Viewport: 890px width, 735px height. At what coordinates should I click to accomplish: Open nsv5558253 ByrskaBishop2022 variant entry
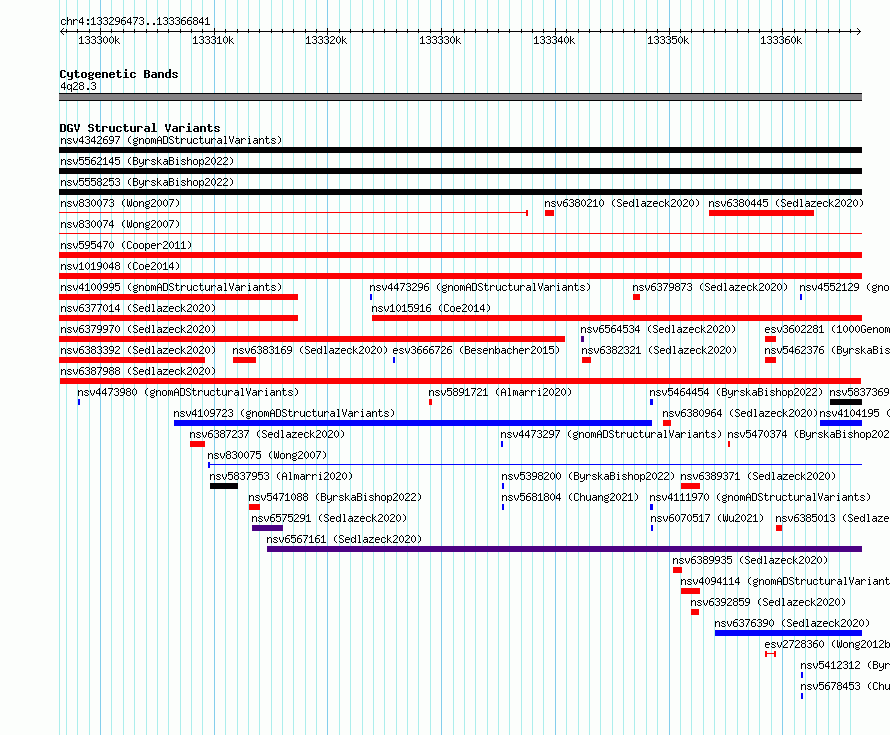coord(147,182)
